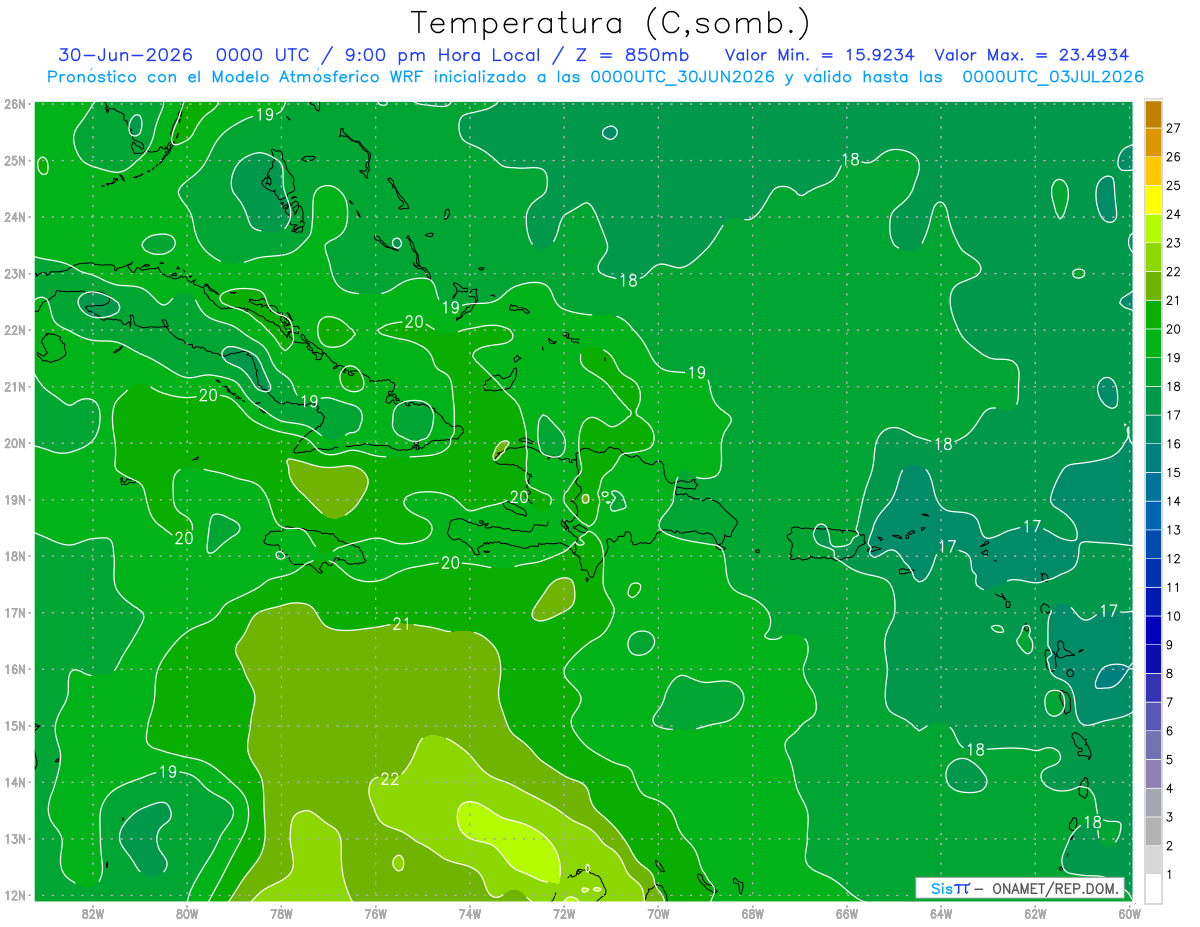Screen dimensions: 1200x927
Task: Click legend swatch between 22 and 23
Action: coord(1153,257)
